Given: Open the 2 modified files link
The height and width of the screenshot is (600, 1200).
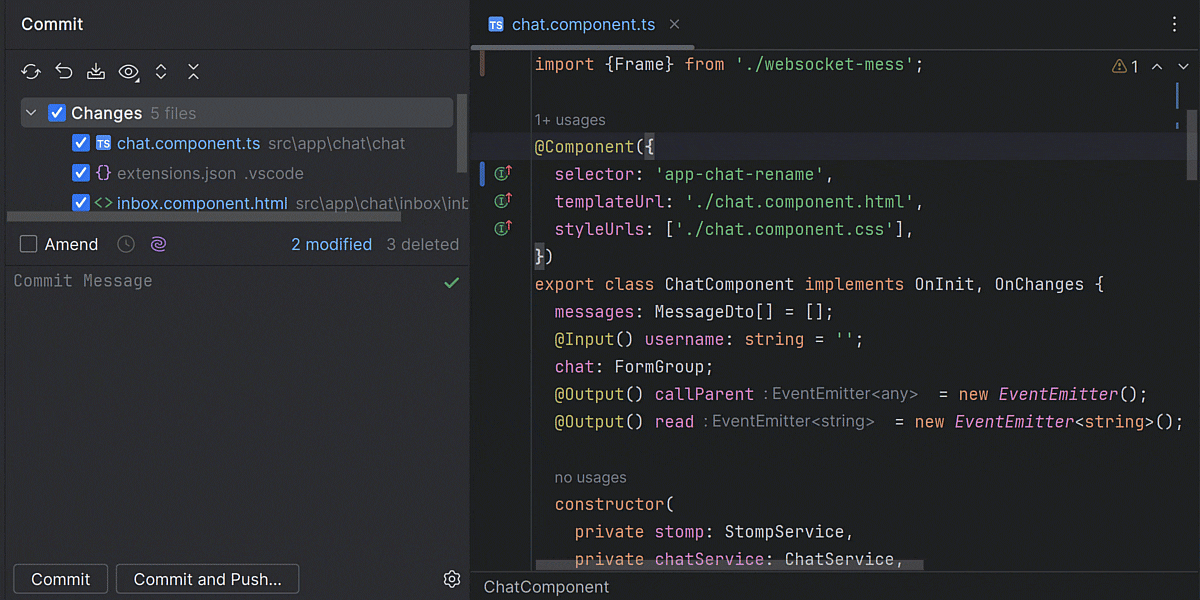Looking at the screenshot, I should 331,243.
